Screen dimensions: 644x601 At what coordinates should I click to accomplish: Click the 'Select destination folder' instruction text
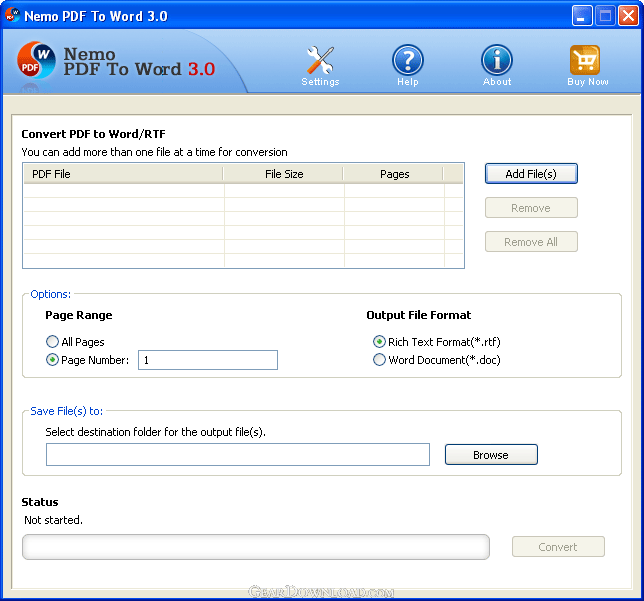pos(156,432)
